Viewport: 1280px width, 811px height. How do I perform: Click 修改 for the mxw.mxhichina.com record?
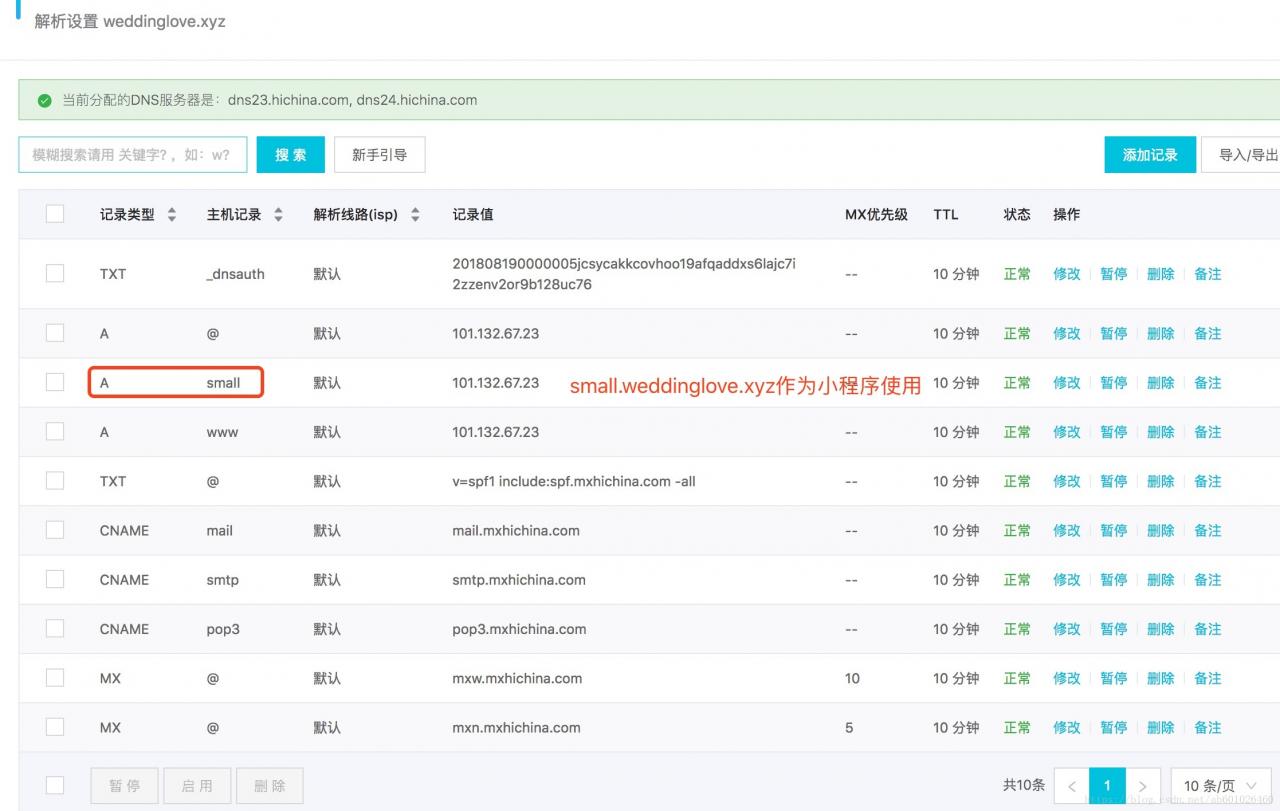click(x=1067, y=678)
